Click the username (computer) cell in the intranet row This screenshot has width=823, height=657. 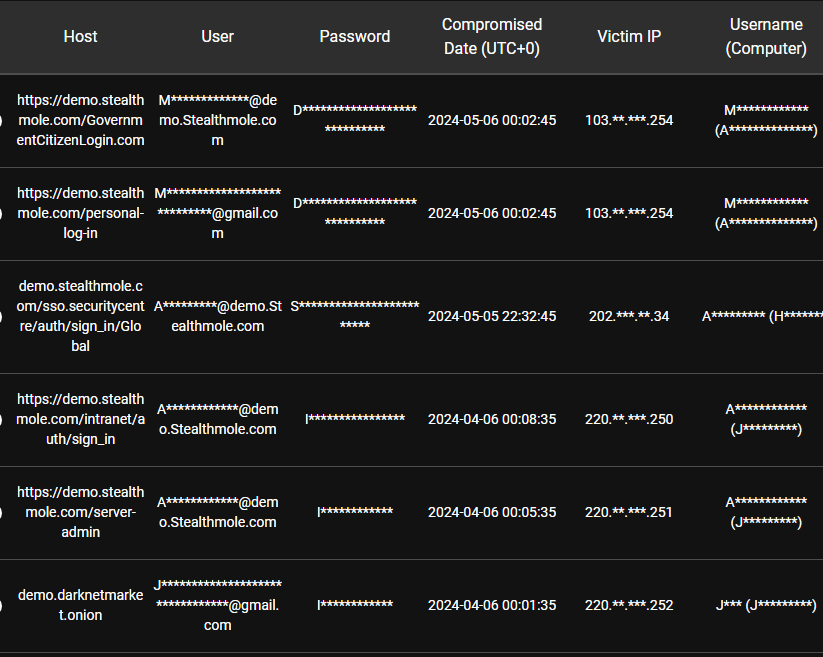pos(766,419)
